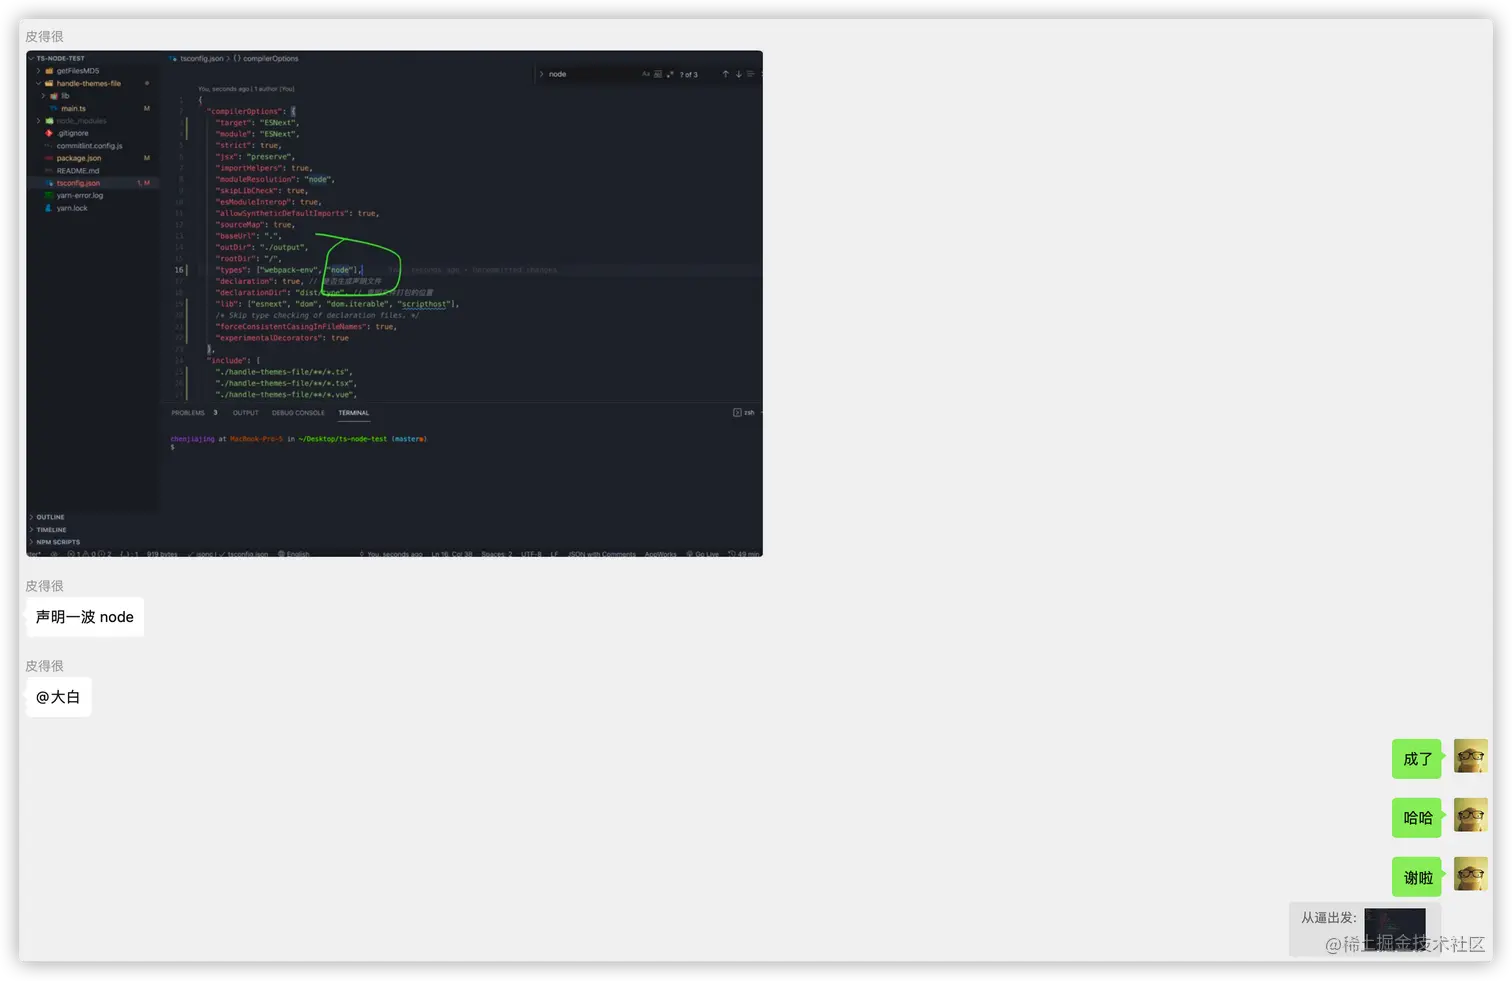
Task: Open commitlint.config.js file
Action: click(89, 146)
